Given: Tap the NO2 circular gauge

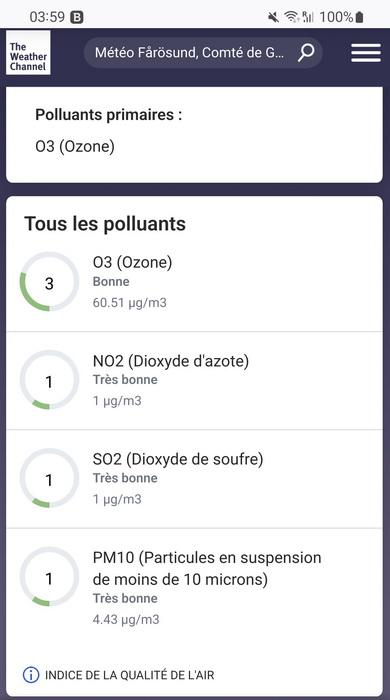Looking at the screenshot, I should pos(50,380).
